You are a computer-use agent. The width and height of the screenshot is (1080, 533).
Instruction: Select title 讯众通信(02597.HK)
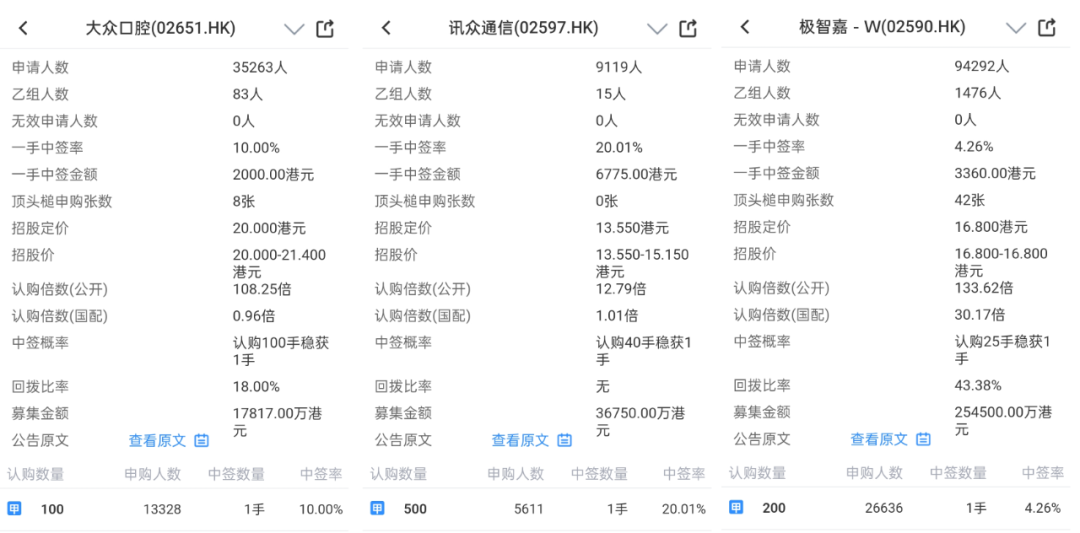point(523,28)
